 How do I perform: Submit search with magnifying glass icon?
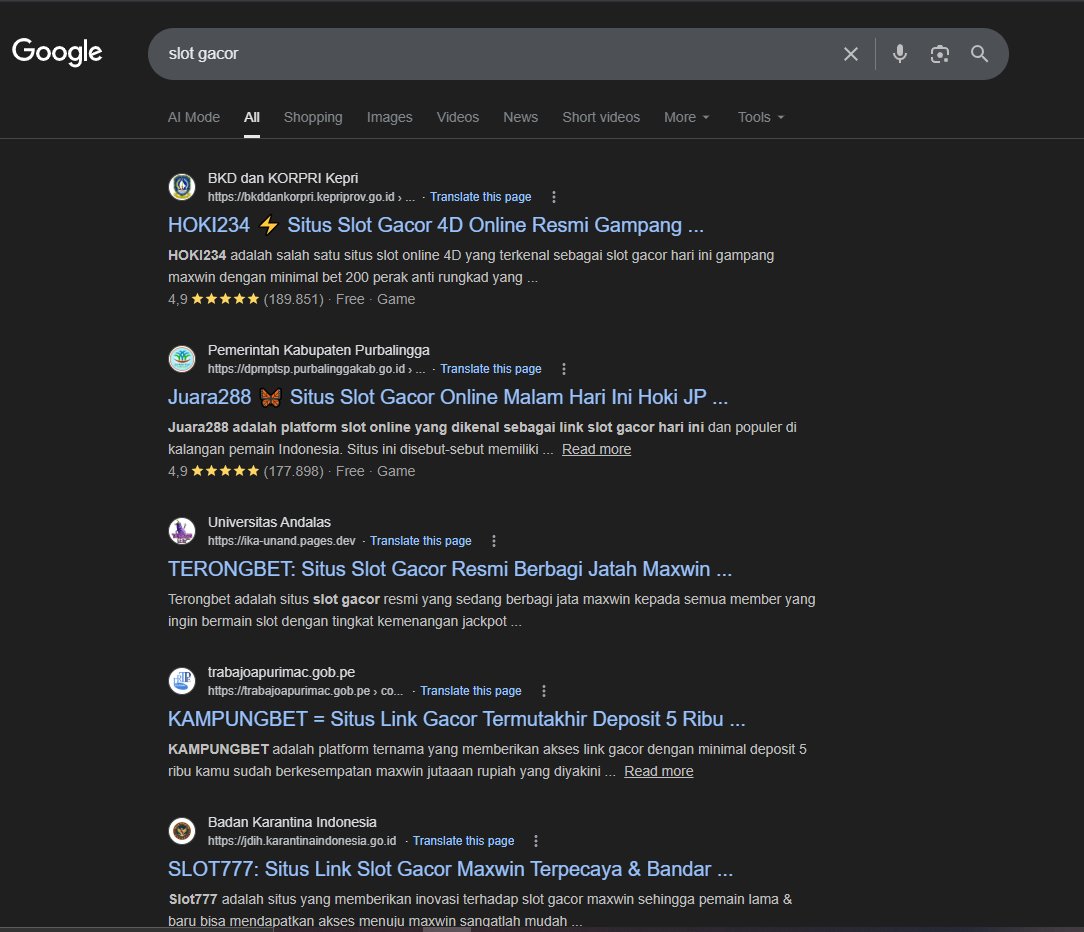pos(979,54)
